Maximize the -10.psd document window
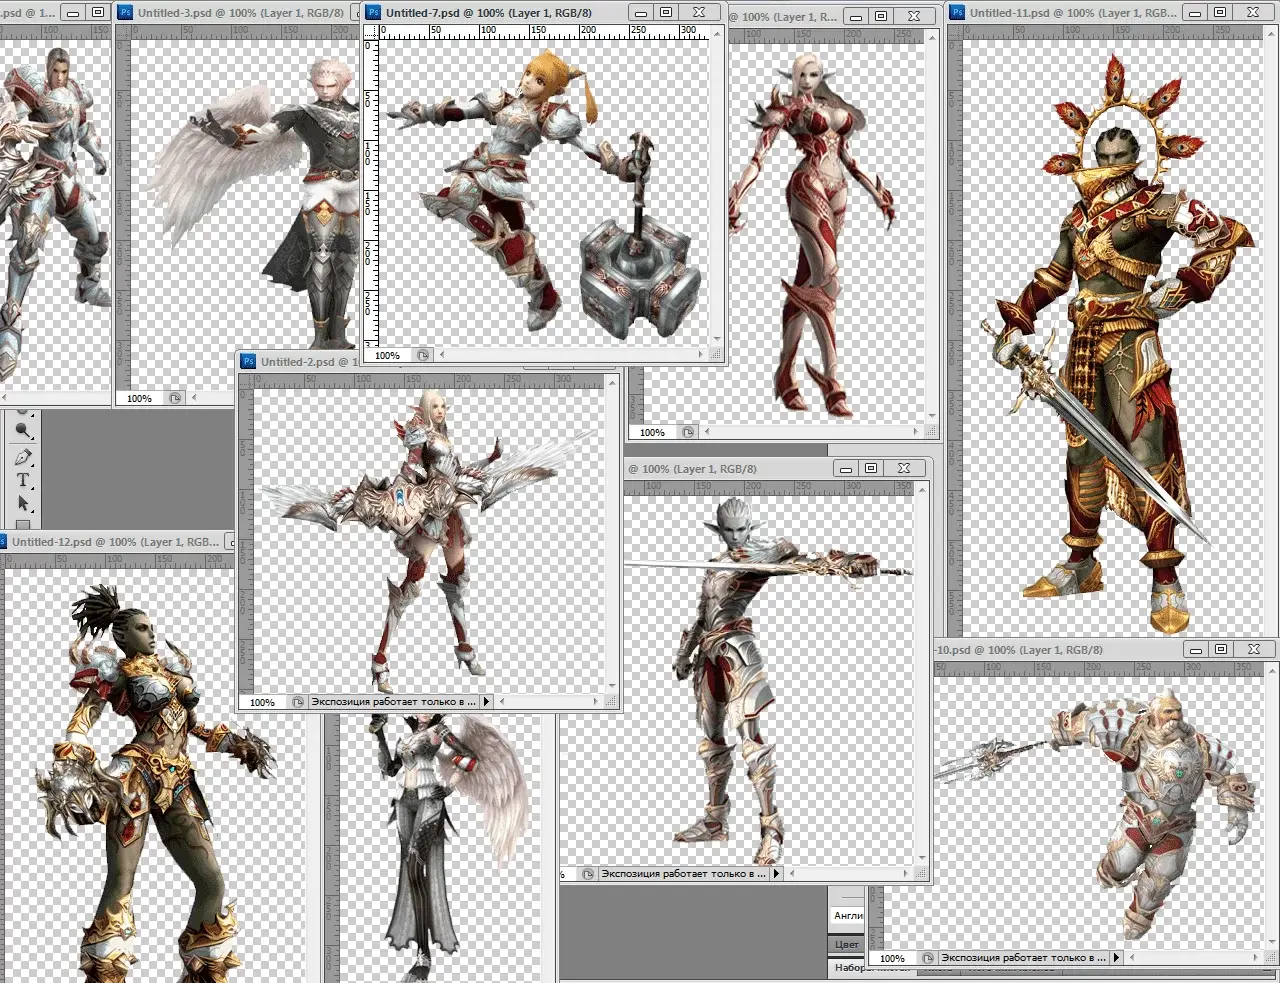The height and width of the screenshot is (983, 1280). pos(1222,649)
